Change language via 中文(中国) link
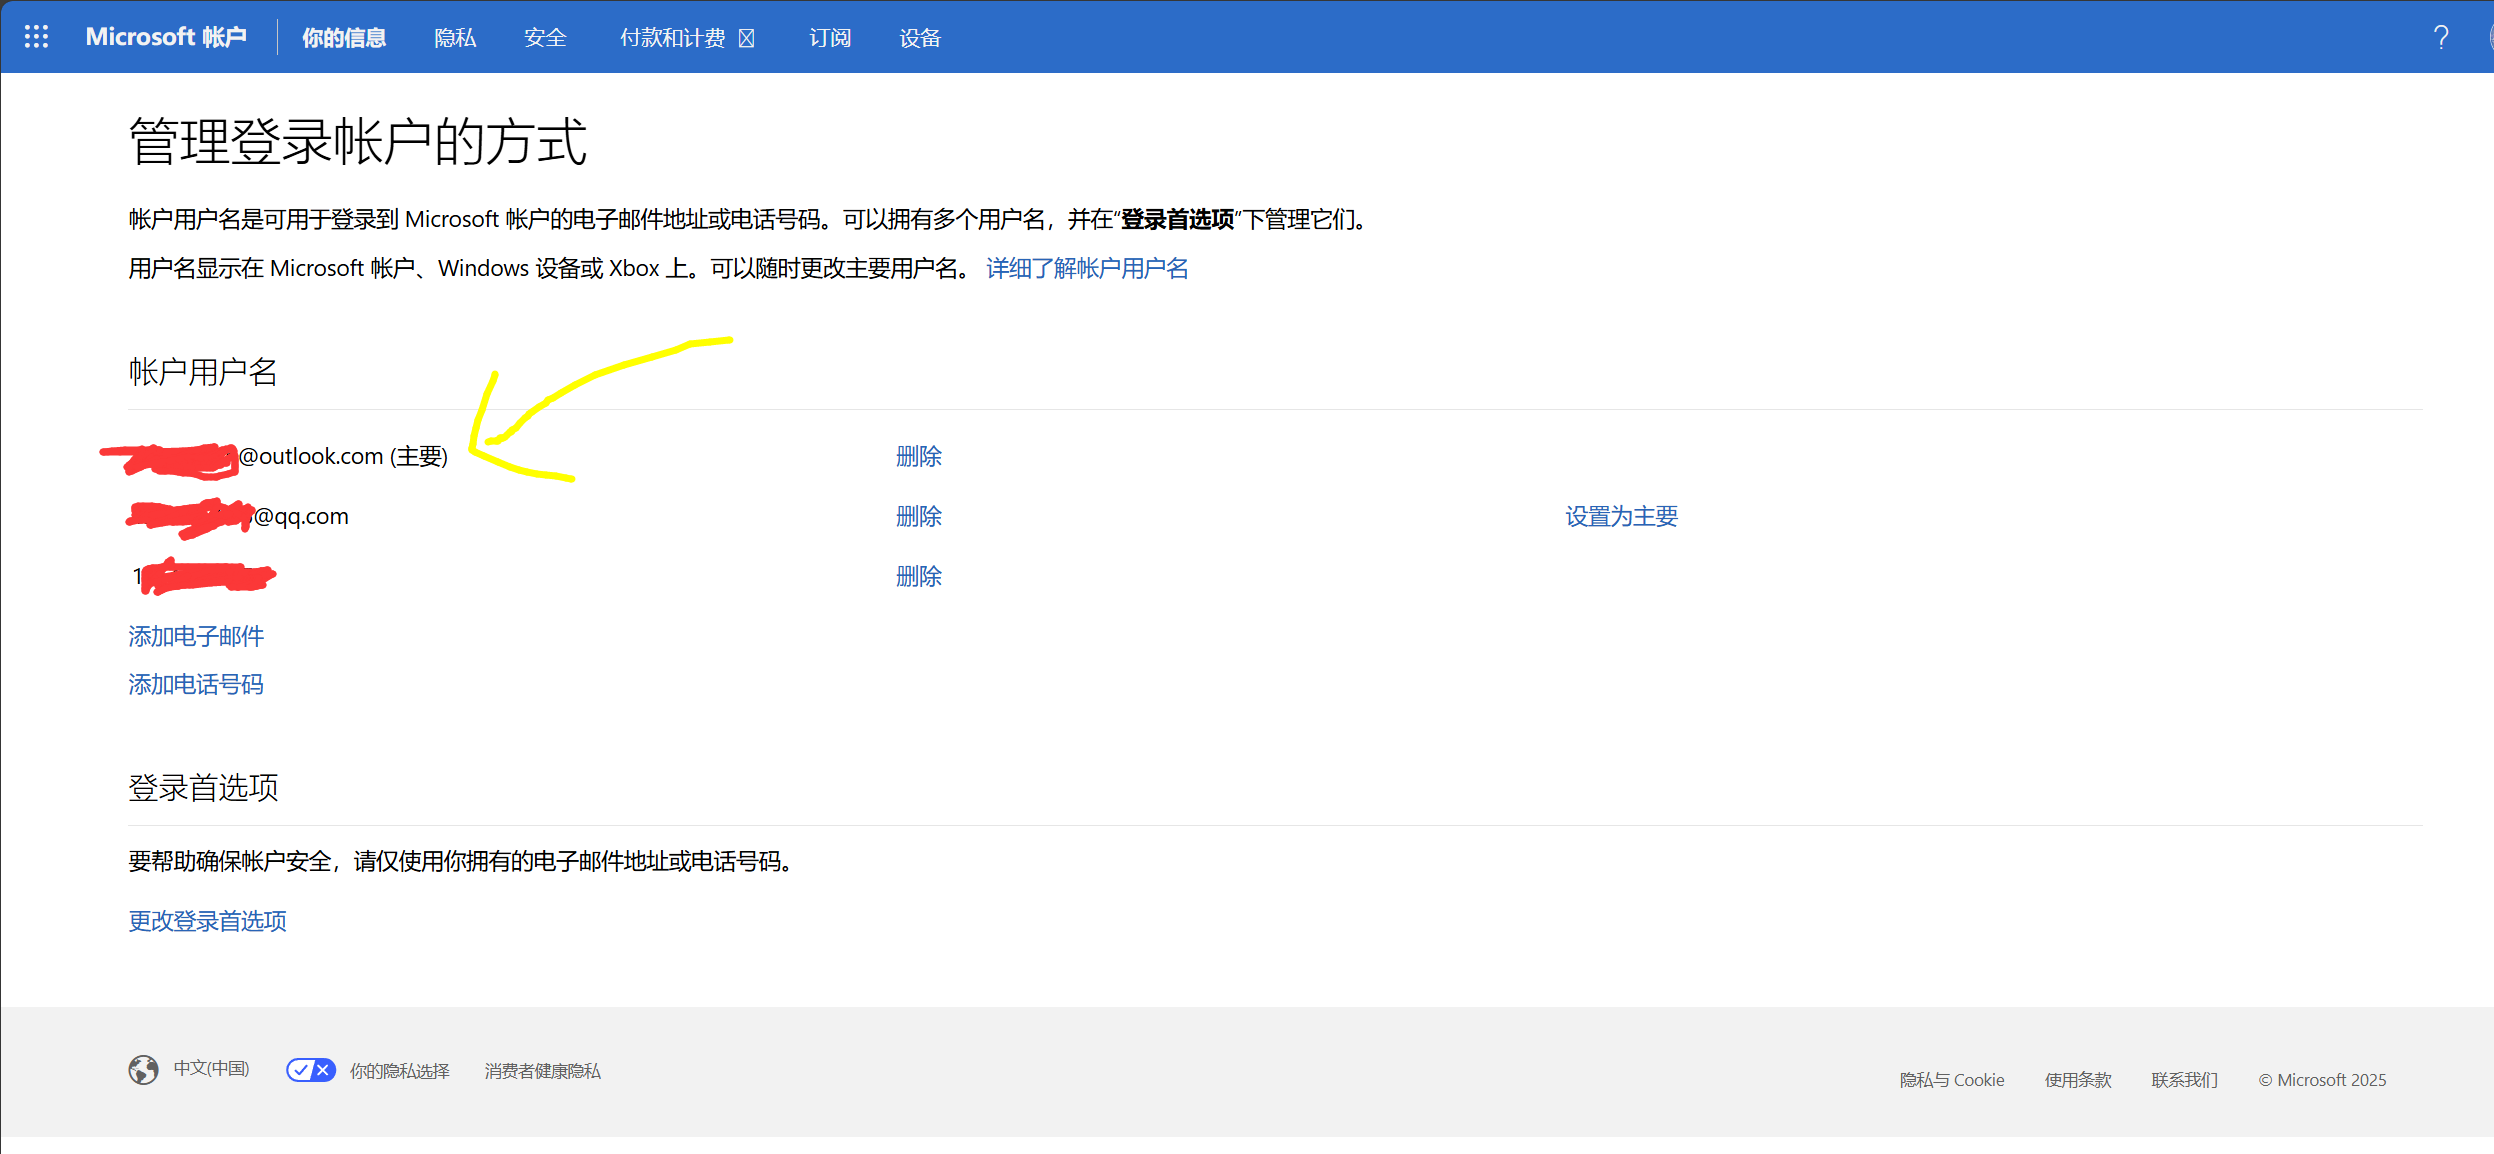Viewport: 2494px width, 1154px height. [211, 1068]
